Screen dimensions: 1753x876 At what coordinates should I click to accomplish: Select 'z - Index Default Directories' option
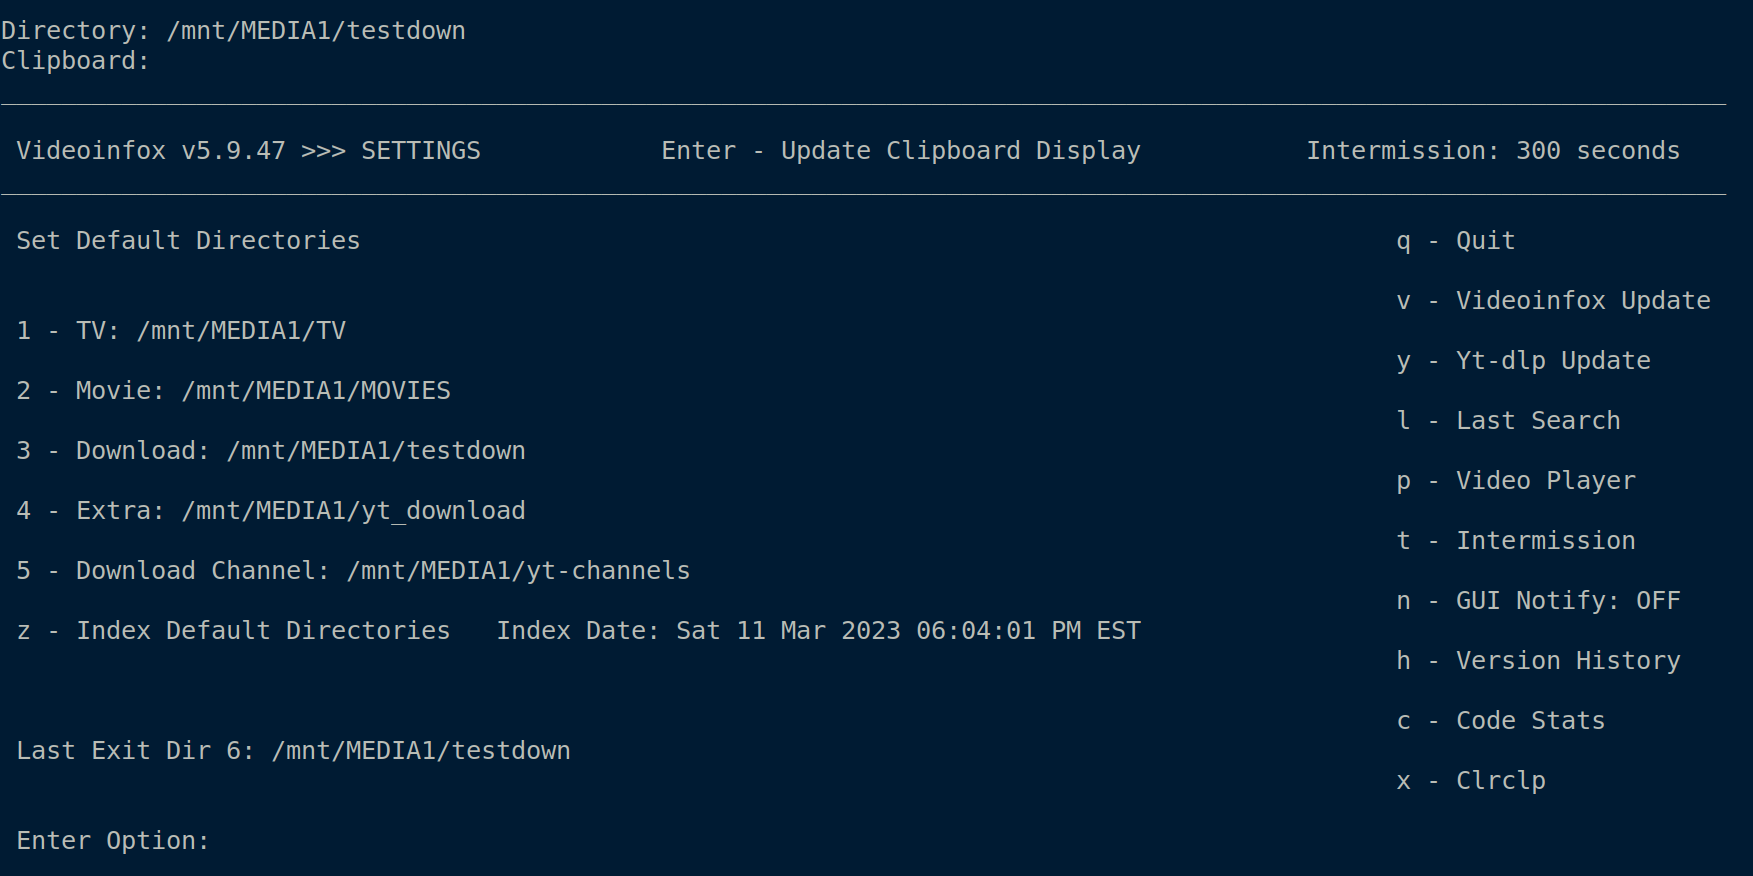click(234, 631)
